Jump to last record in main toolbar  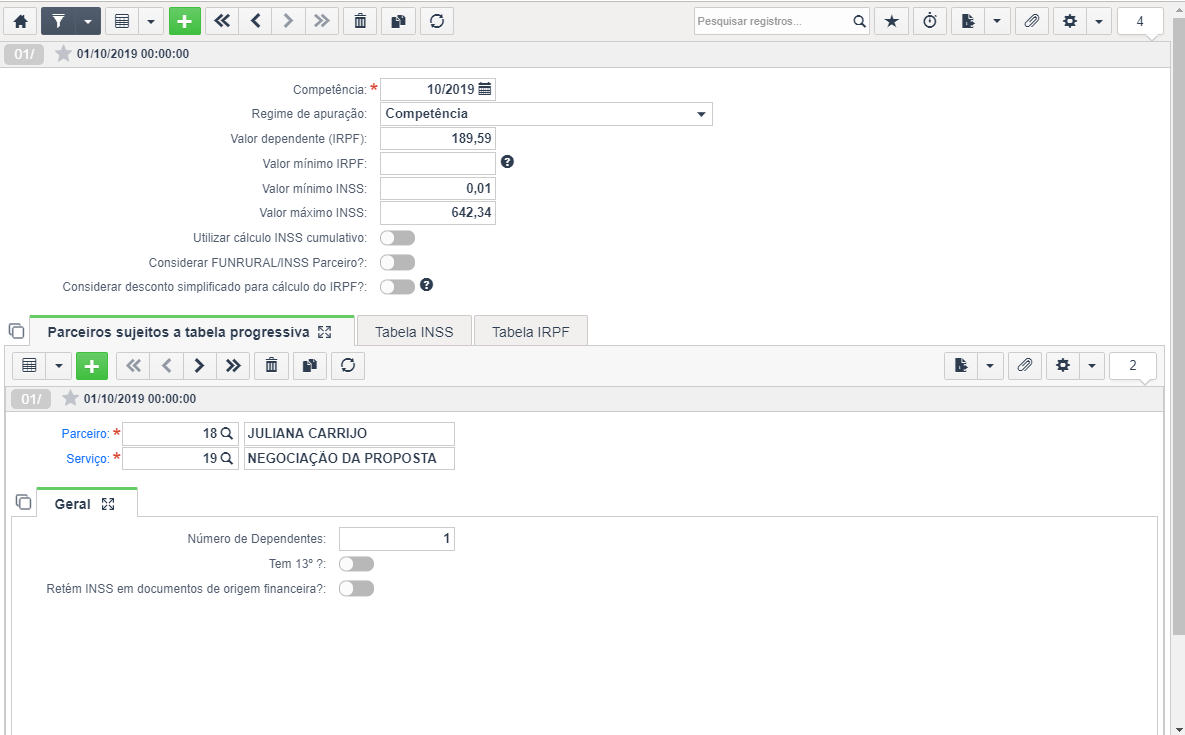[321, 21]
